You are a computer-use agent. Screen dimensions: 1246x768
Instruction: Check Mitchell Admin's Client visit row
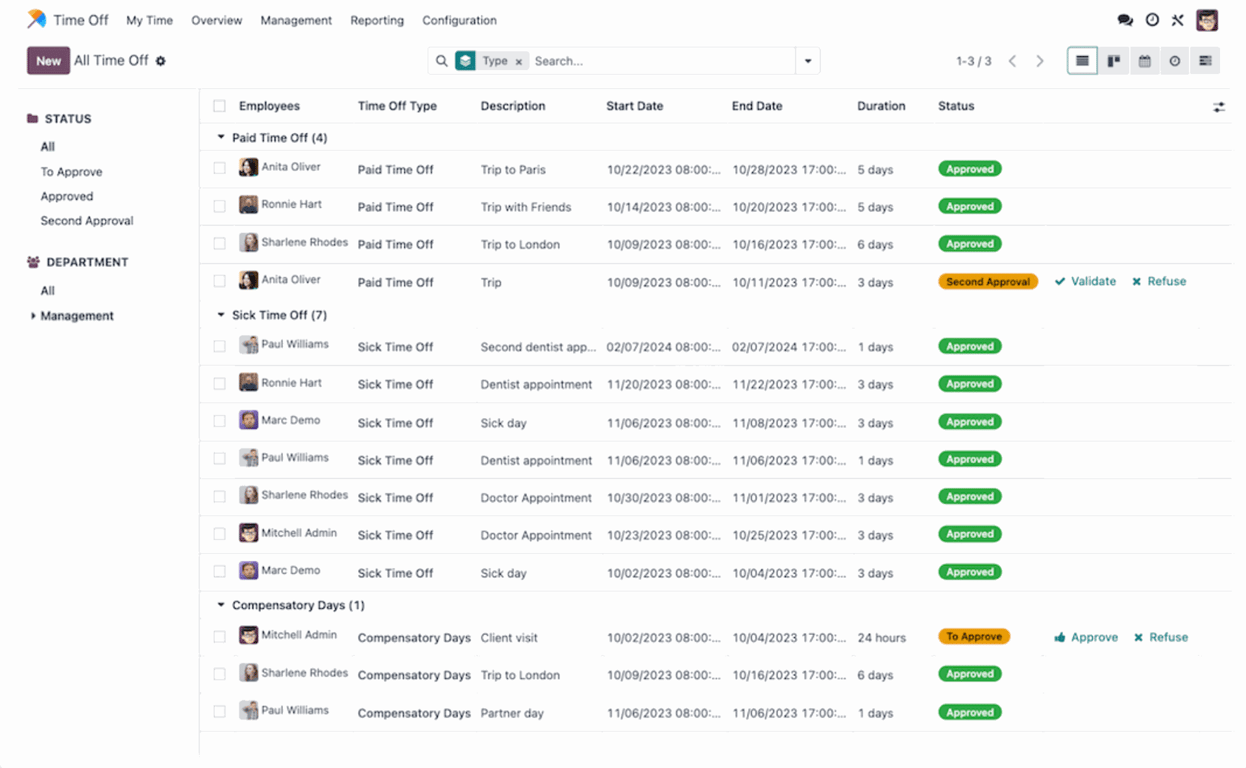219,636
